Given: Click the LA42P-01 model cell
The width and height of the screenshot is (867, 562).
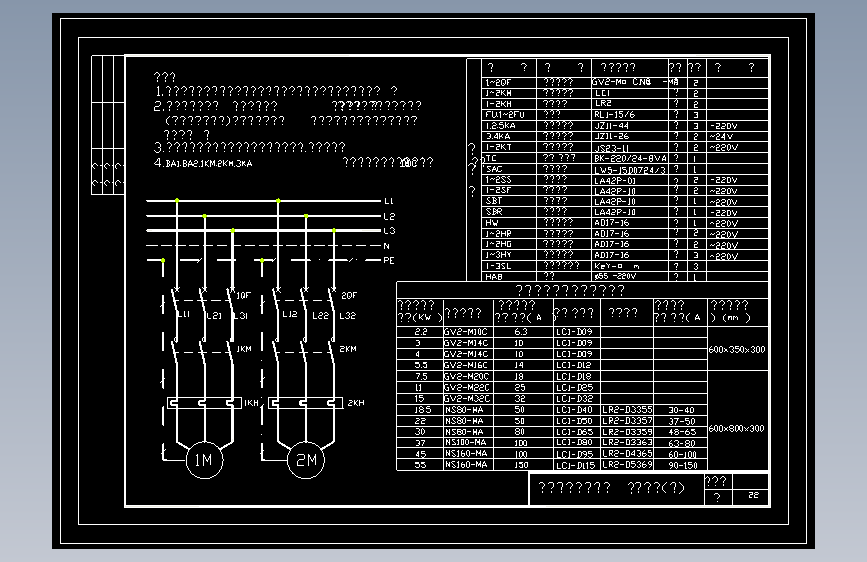Looking at the screenshot, I should (x=615, y=180).
